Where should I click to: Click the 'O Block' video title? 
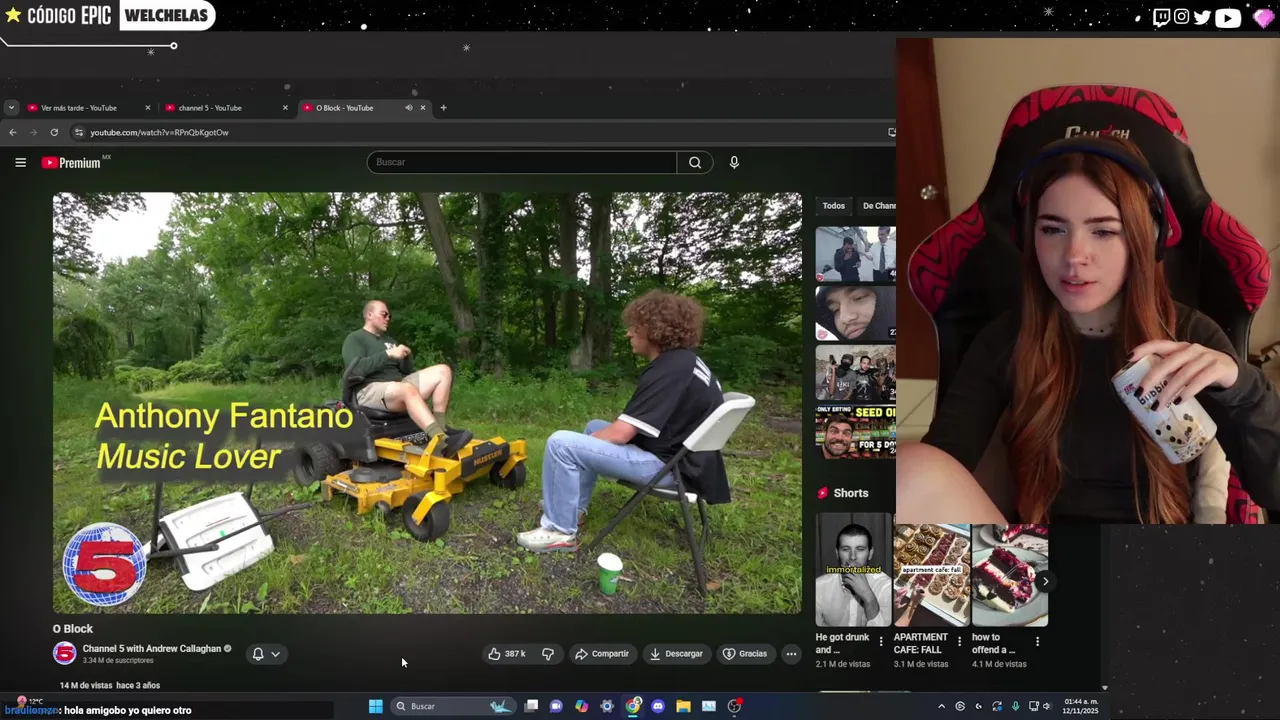point(73,629)
